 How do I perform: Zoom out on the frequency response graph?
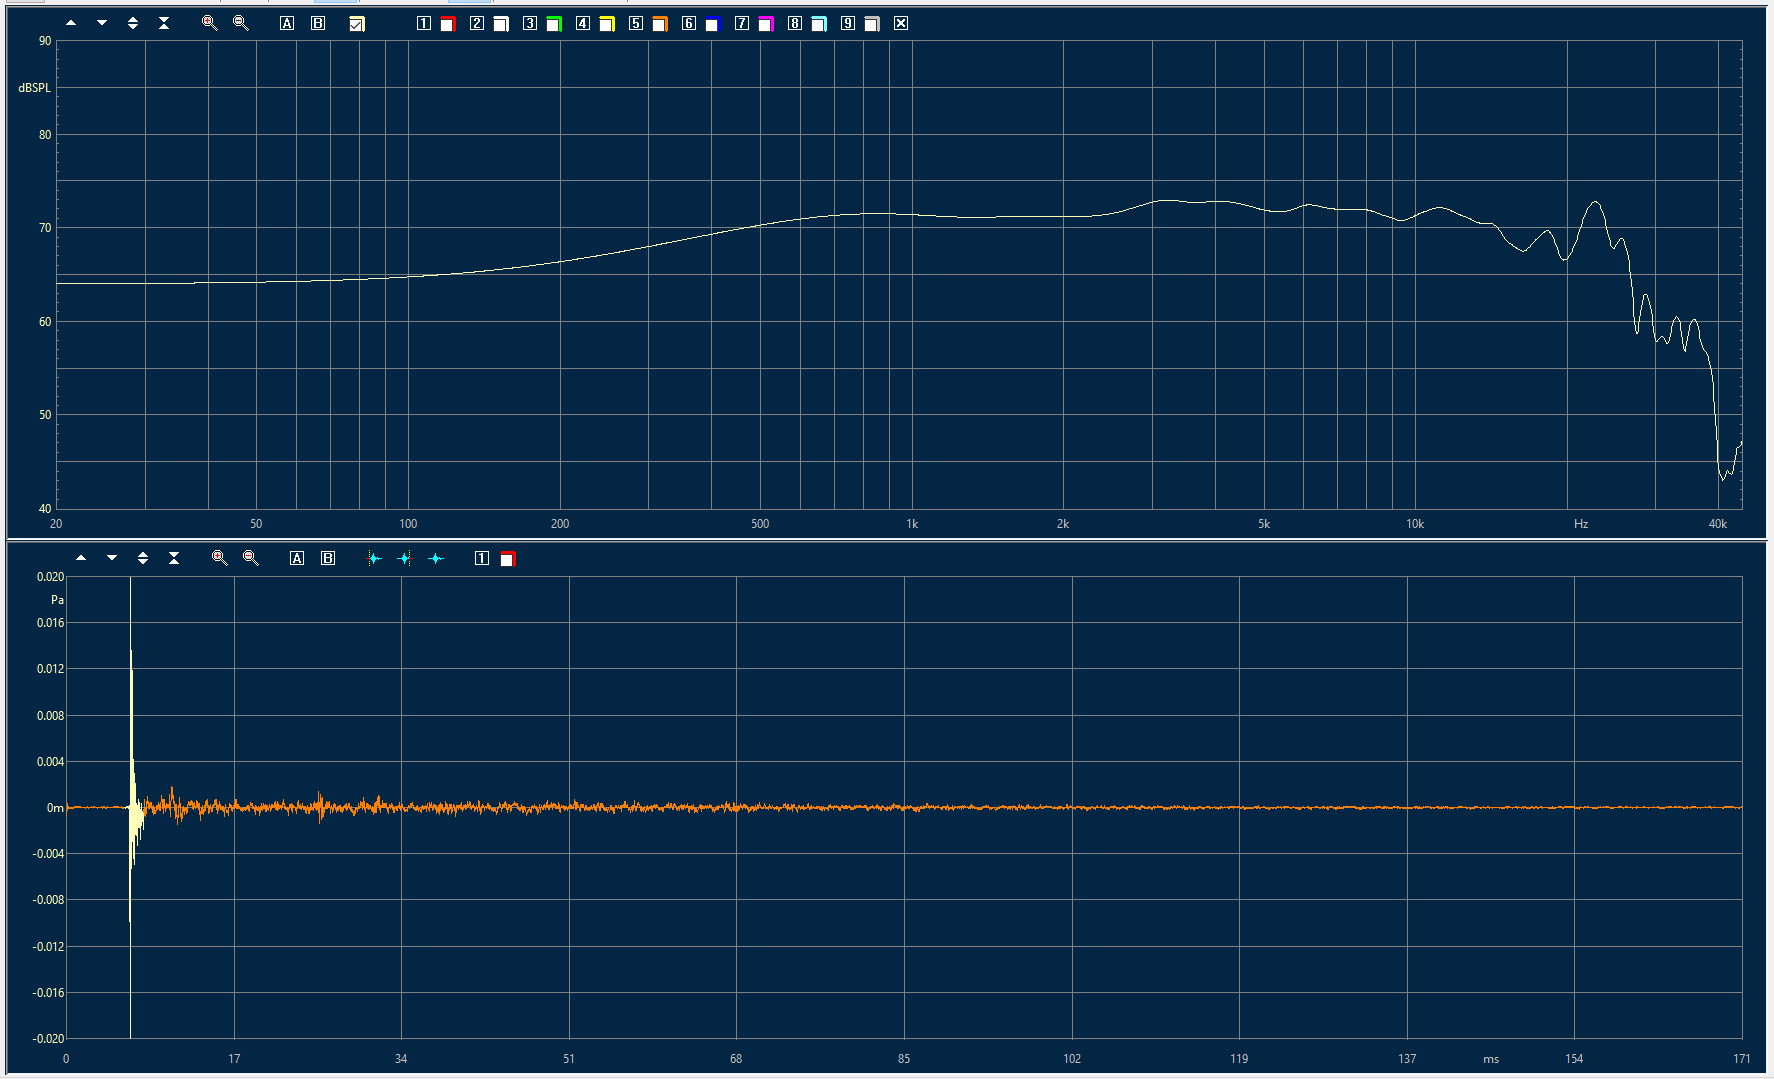tap(240, 23)
